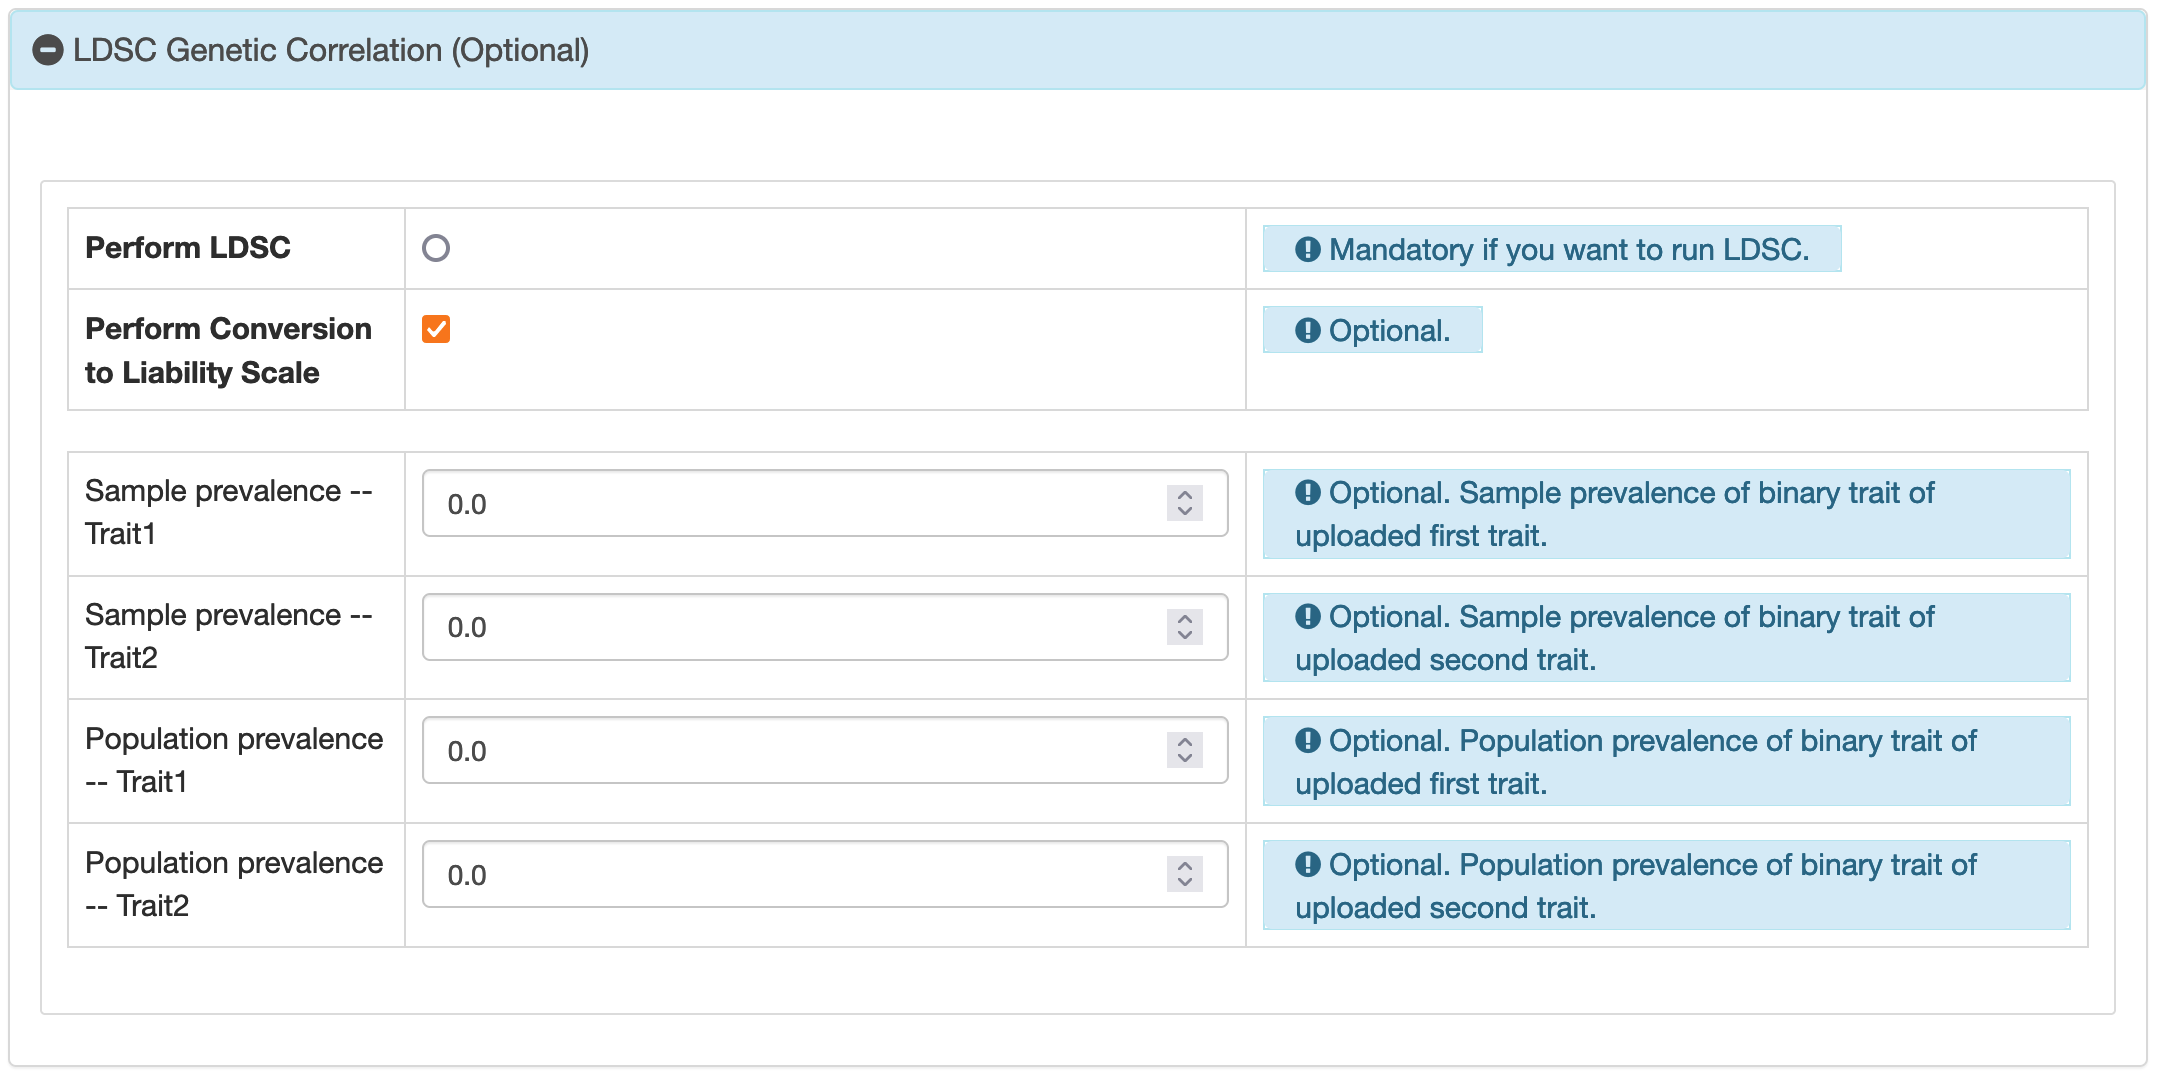Click info icon for Sample prevalence second trait
Screen dimensions: 2158x1074
(1307, 616)
